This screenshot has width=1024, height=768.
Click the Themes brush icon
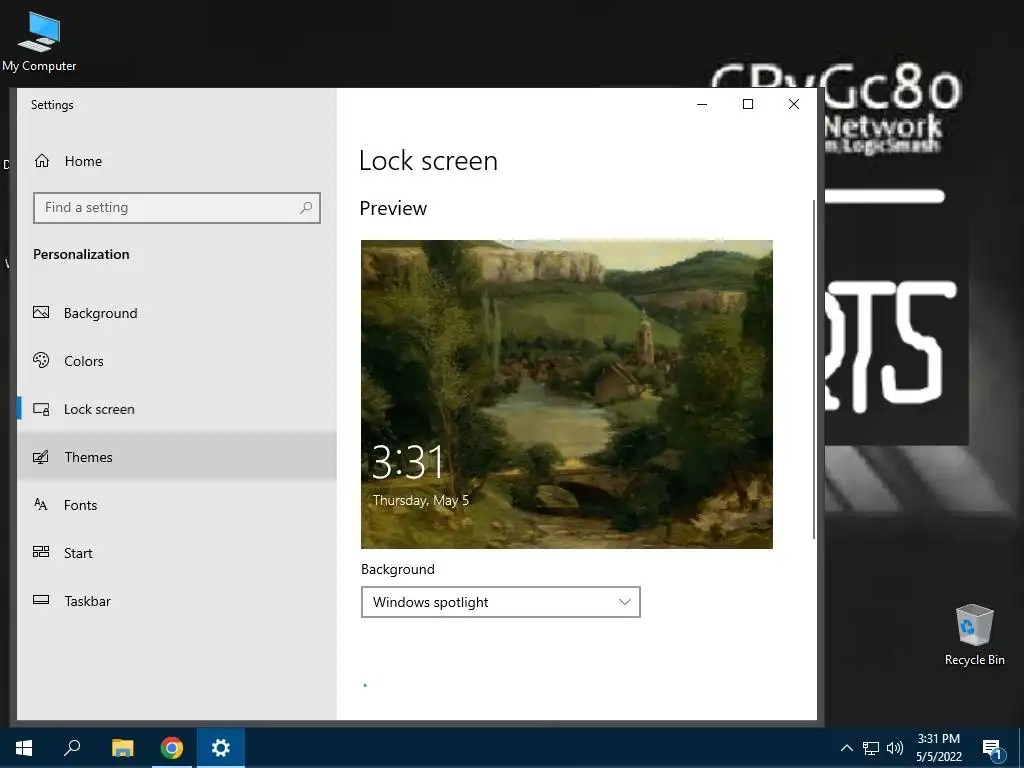pyautogui.click(x=41, y=456)
